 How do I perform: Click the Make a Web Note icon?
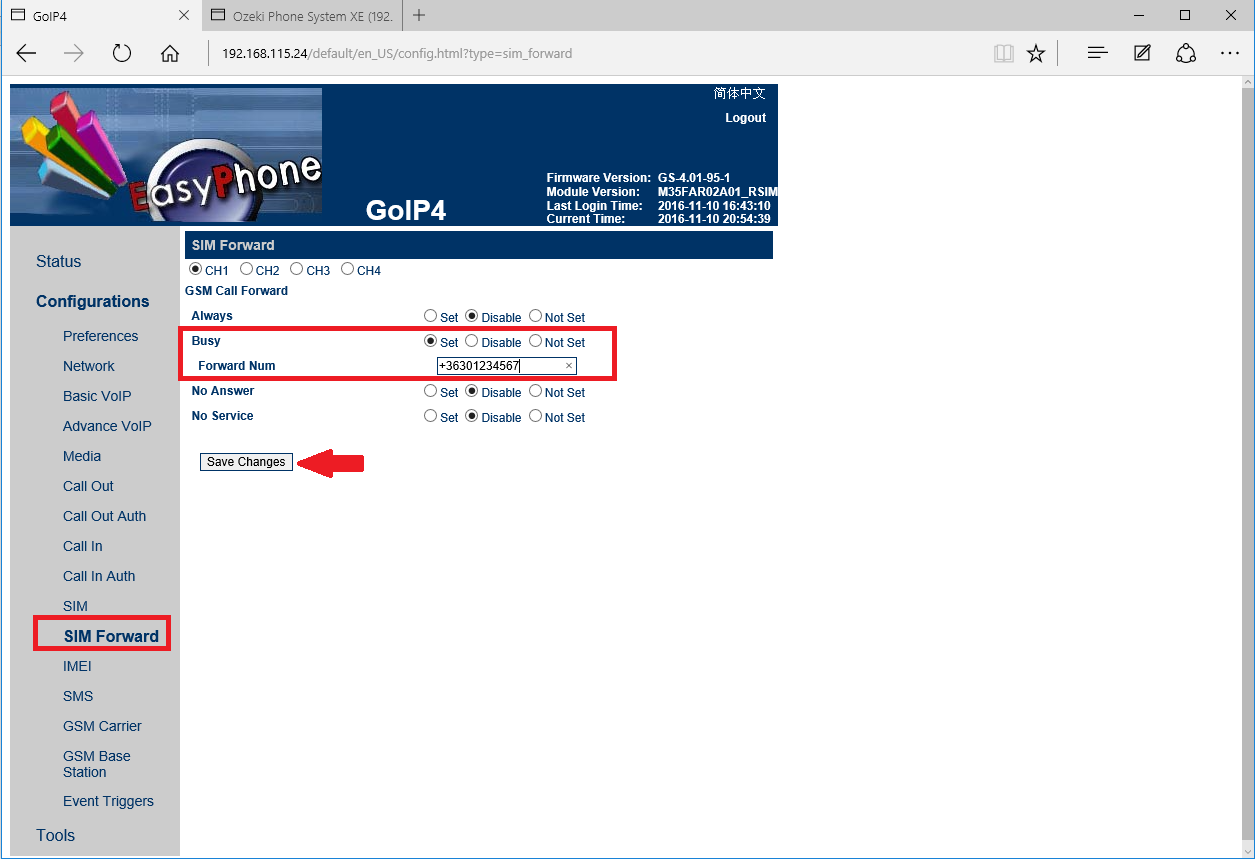1142,54
